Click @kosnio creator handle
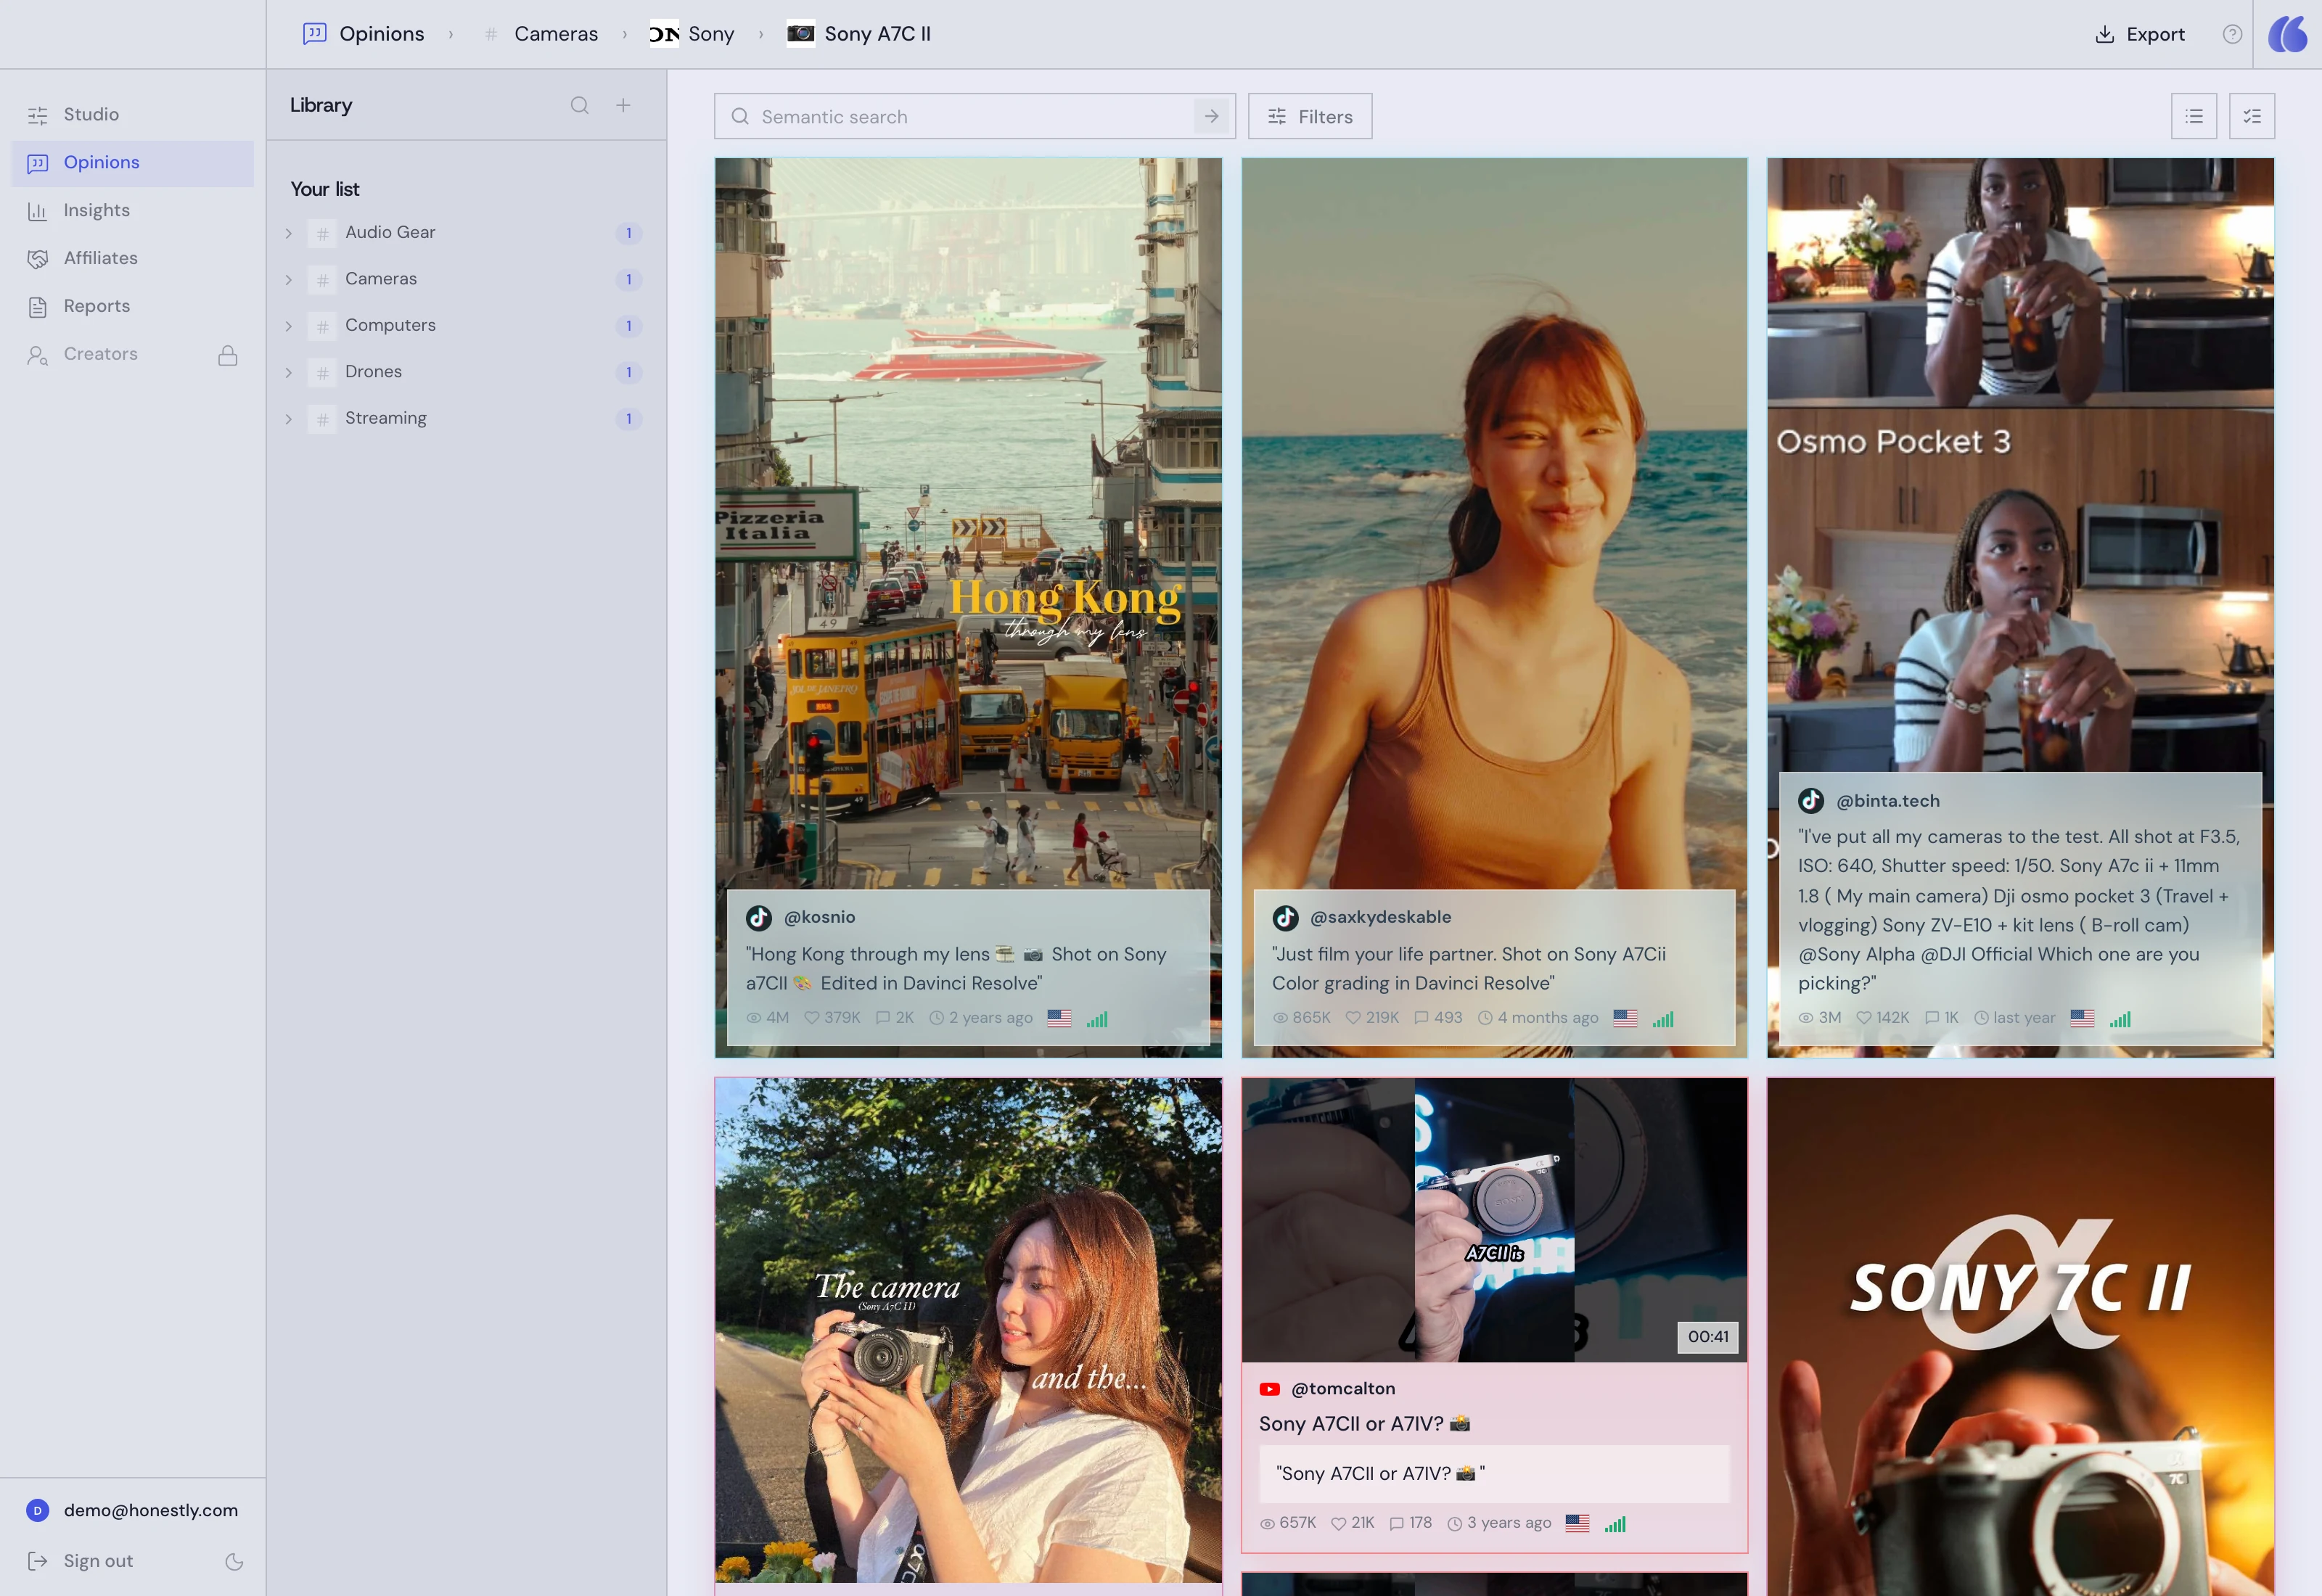 coord(820,918)
